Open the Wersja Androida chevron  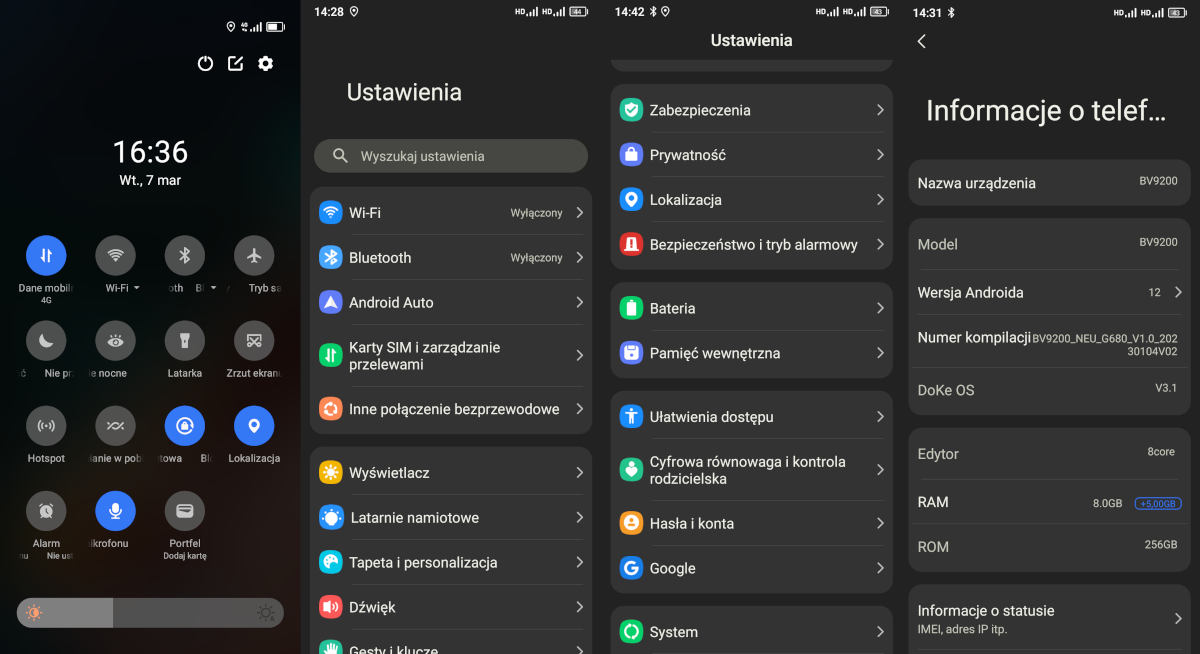click(1178, 292)
